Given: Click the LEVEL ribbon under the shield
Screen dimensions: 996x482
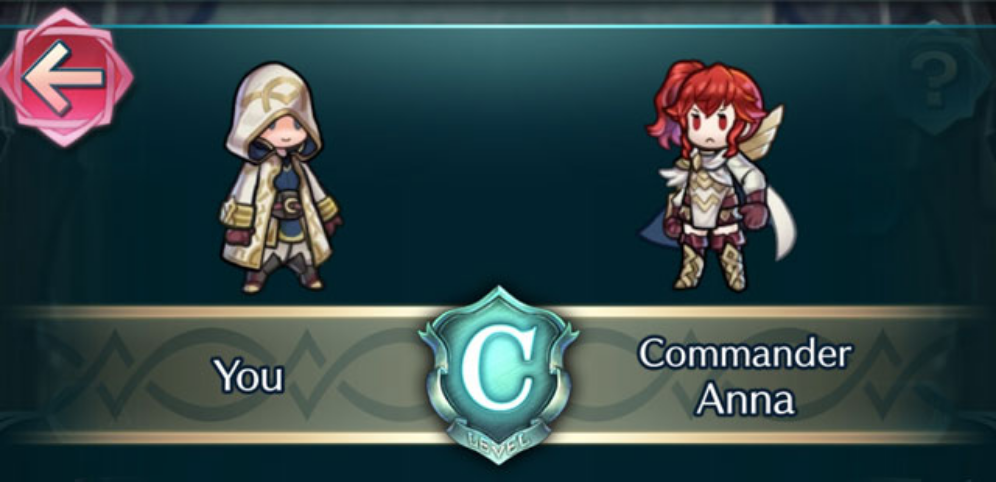Looking at the screenshot, I should pyautogui.click(x=497, y=437).
